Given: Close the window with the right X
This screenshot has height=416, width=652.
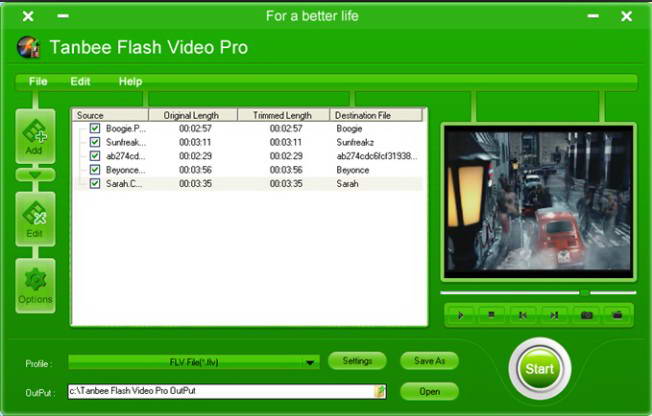Looking at the screenshot, I should [x=626, y=16].
